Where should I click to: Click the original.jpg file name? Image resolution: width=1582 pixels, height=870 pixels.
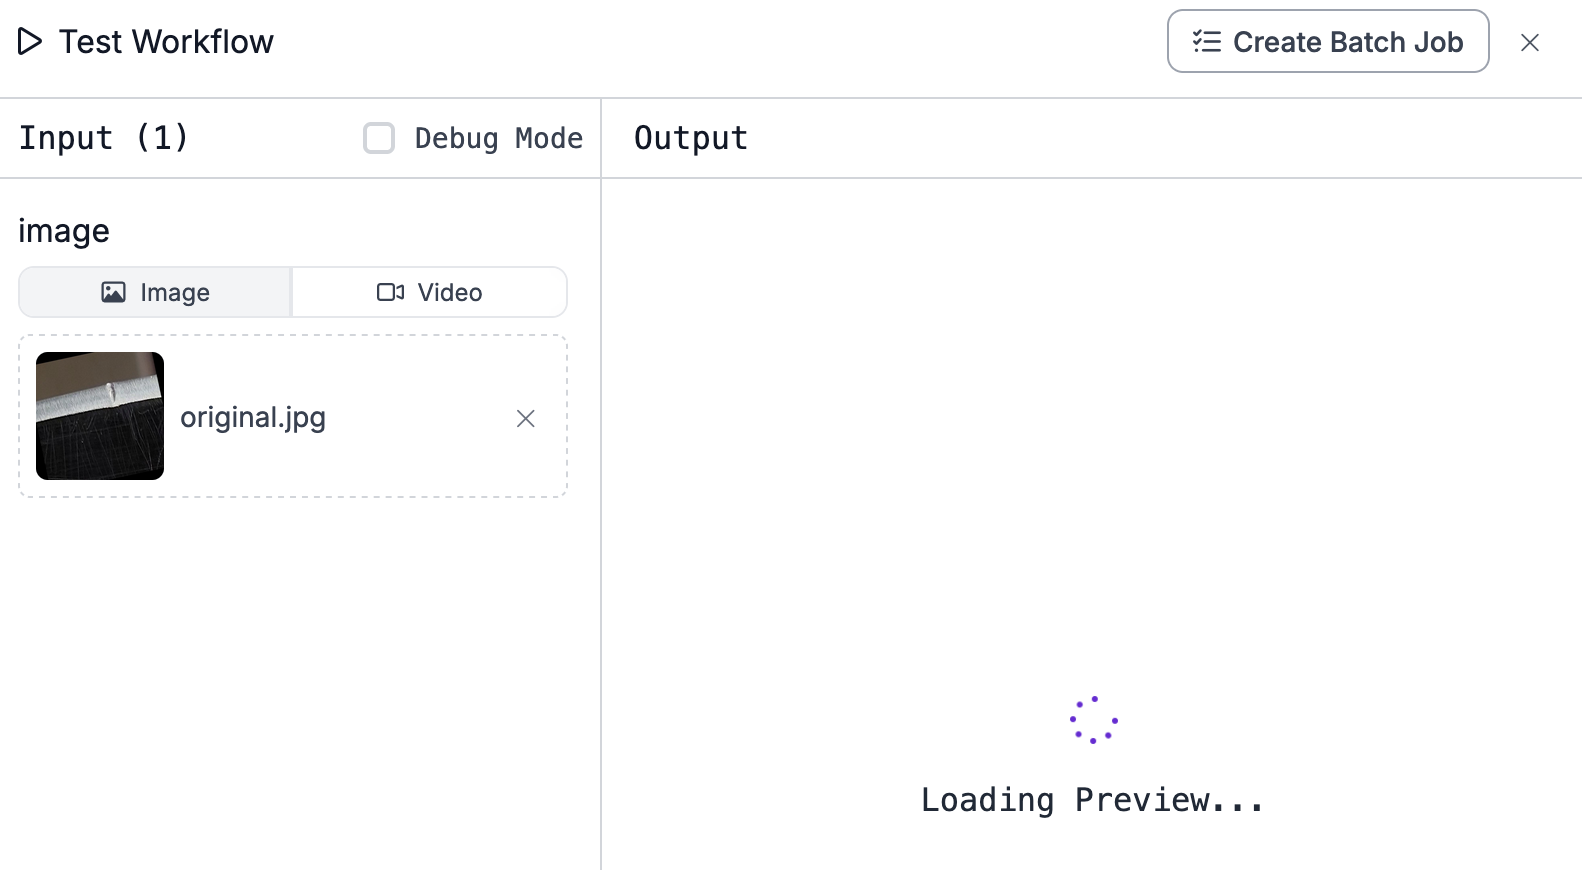253,417
